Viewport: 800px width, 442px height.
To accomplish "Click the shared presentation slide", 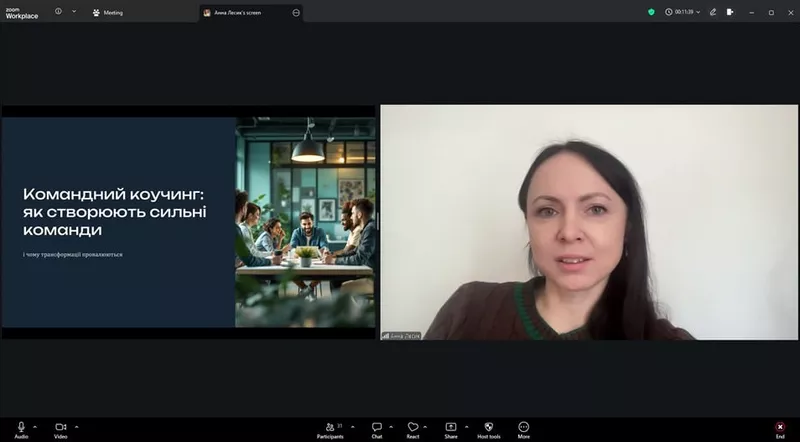I will 188,222.
